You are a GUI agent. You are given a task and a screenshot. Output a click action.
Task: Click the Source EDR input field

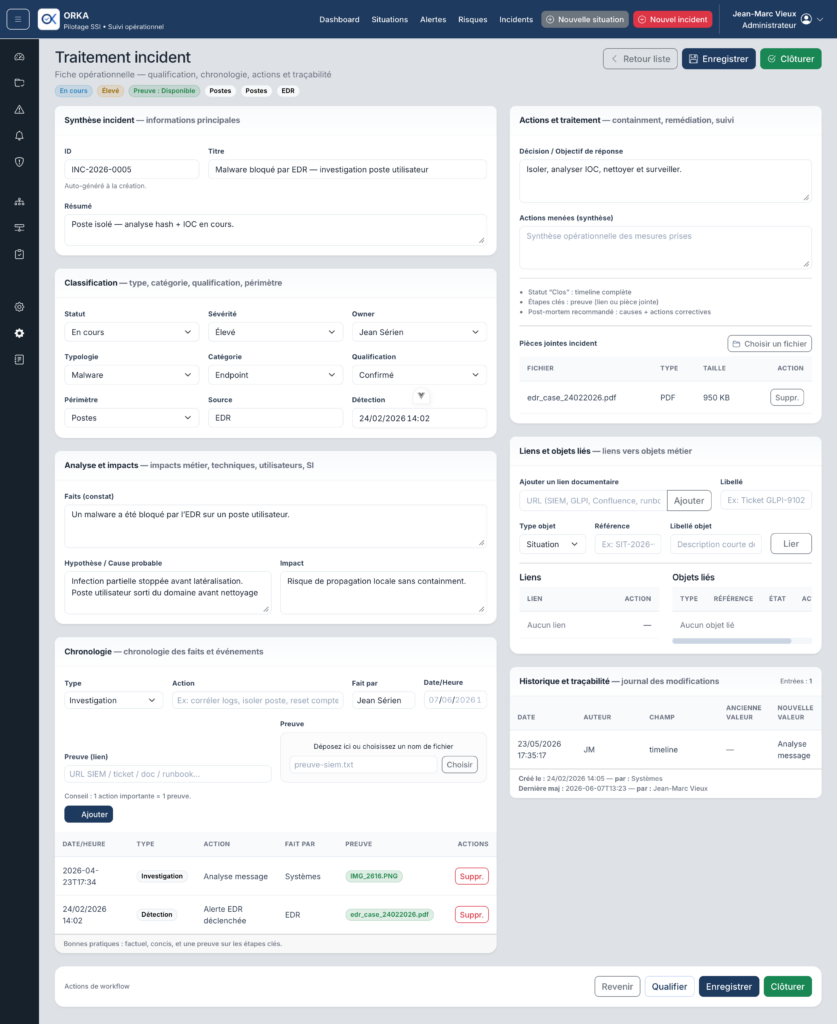(x=275, y=418)
